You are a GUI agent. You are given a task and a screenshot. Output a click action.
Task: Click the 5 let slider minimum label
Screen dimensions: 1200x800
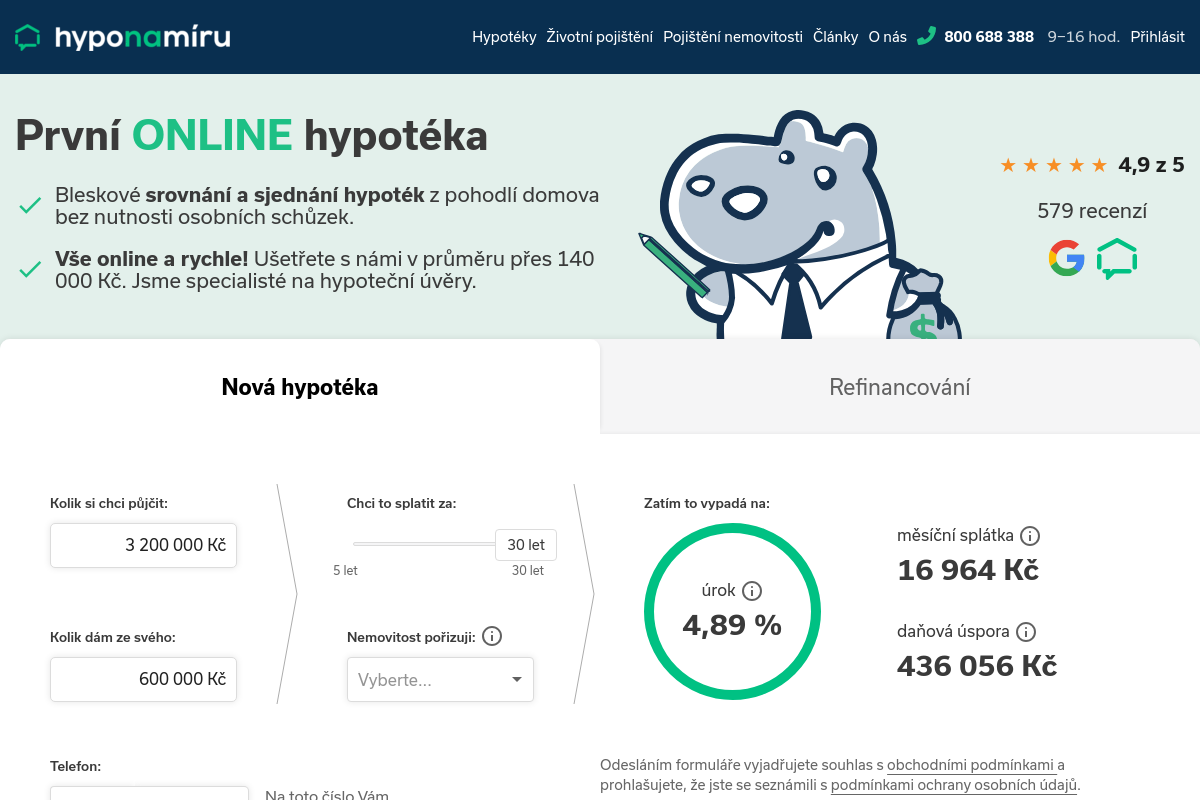click(345, 571)
